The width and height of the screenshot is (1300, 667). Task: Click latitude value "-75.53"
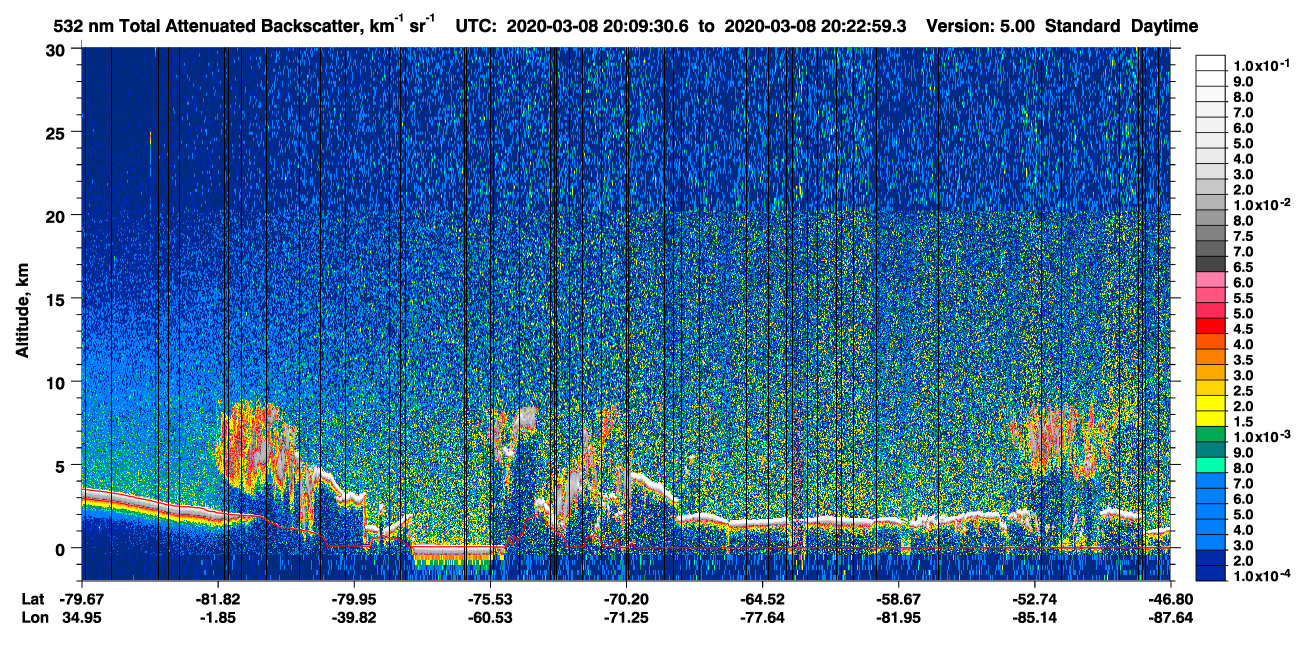(490, 598)
